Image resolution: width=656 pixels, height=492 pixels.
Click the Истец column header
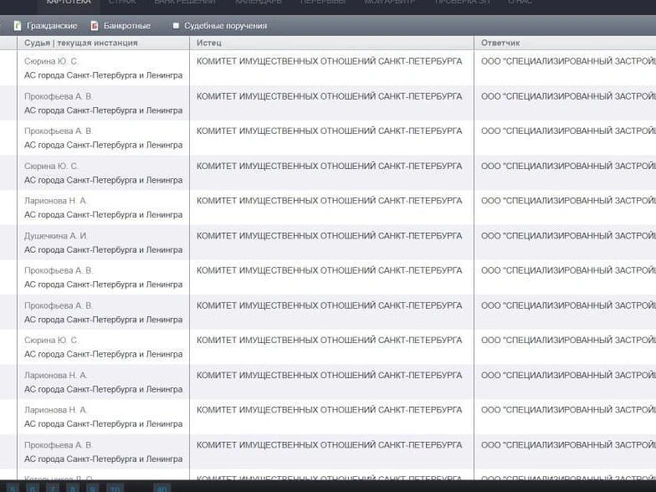209,43
